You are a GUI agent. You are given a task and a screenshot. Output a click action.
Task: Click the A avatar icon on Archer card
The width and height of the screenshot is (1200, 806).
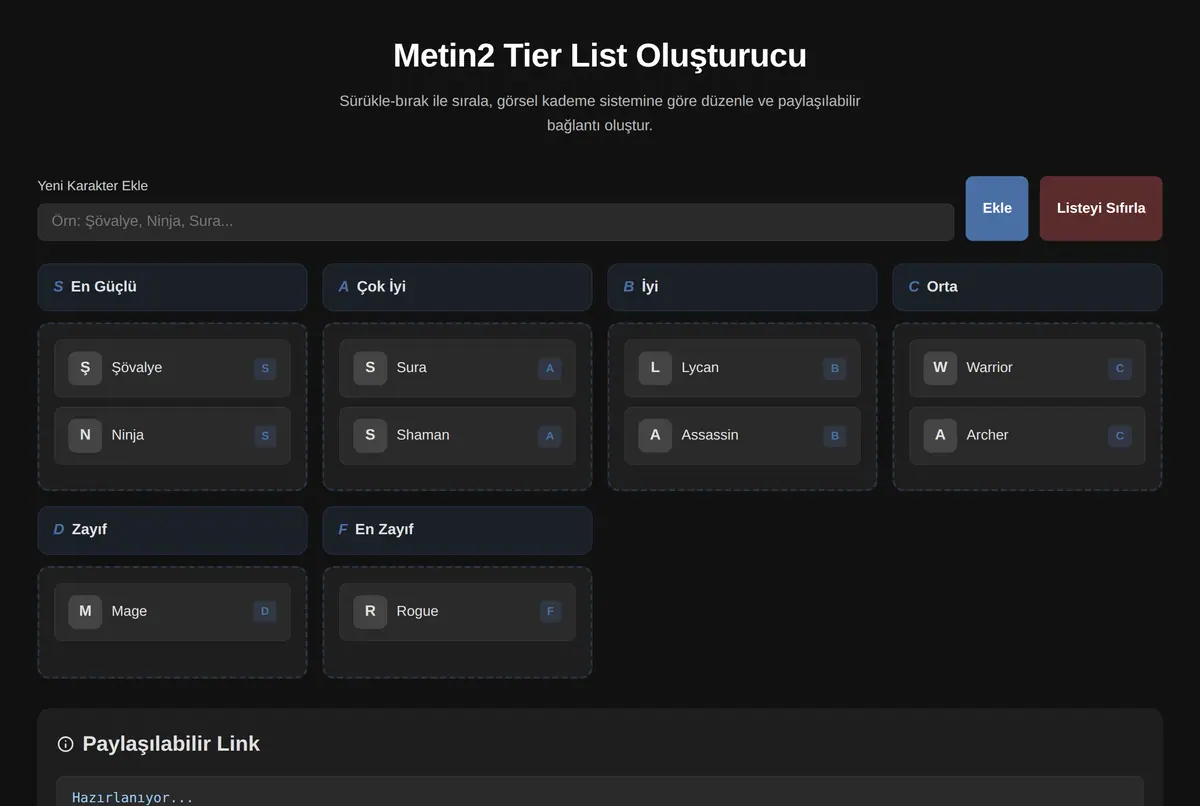[940, 435]
